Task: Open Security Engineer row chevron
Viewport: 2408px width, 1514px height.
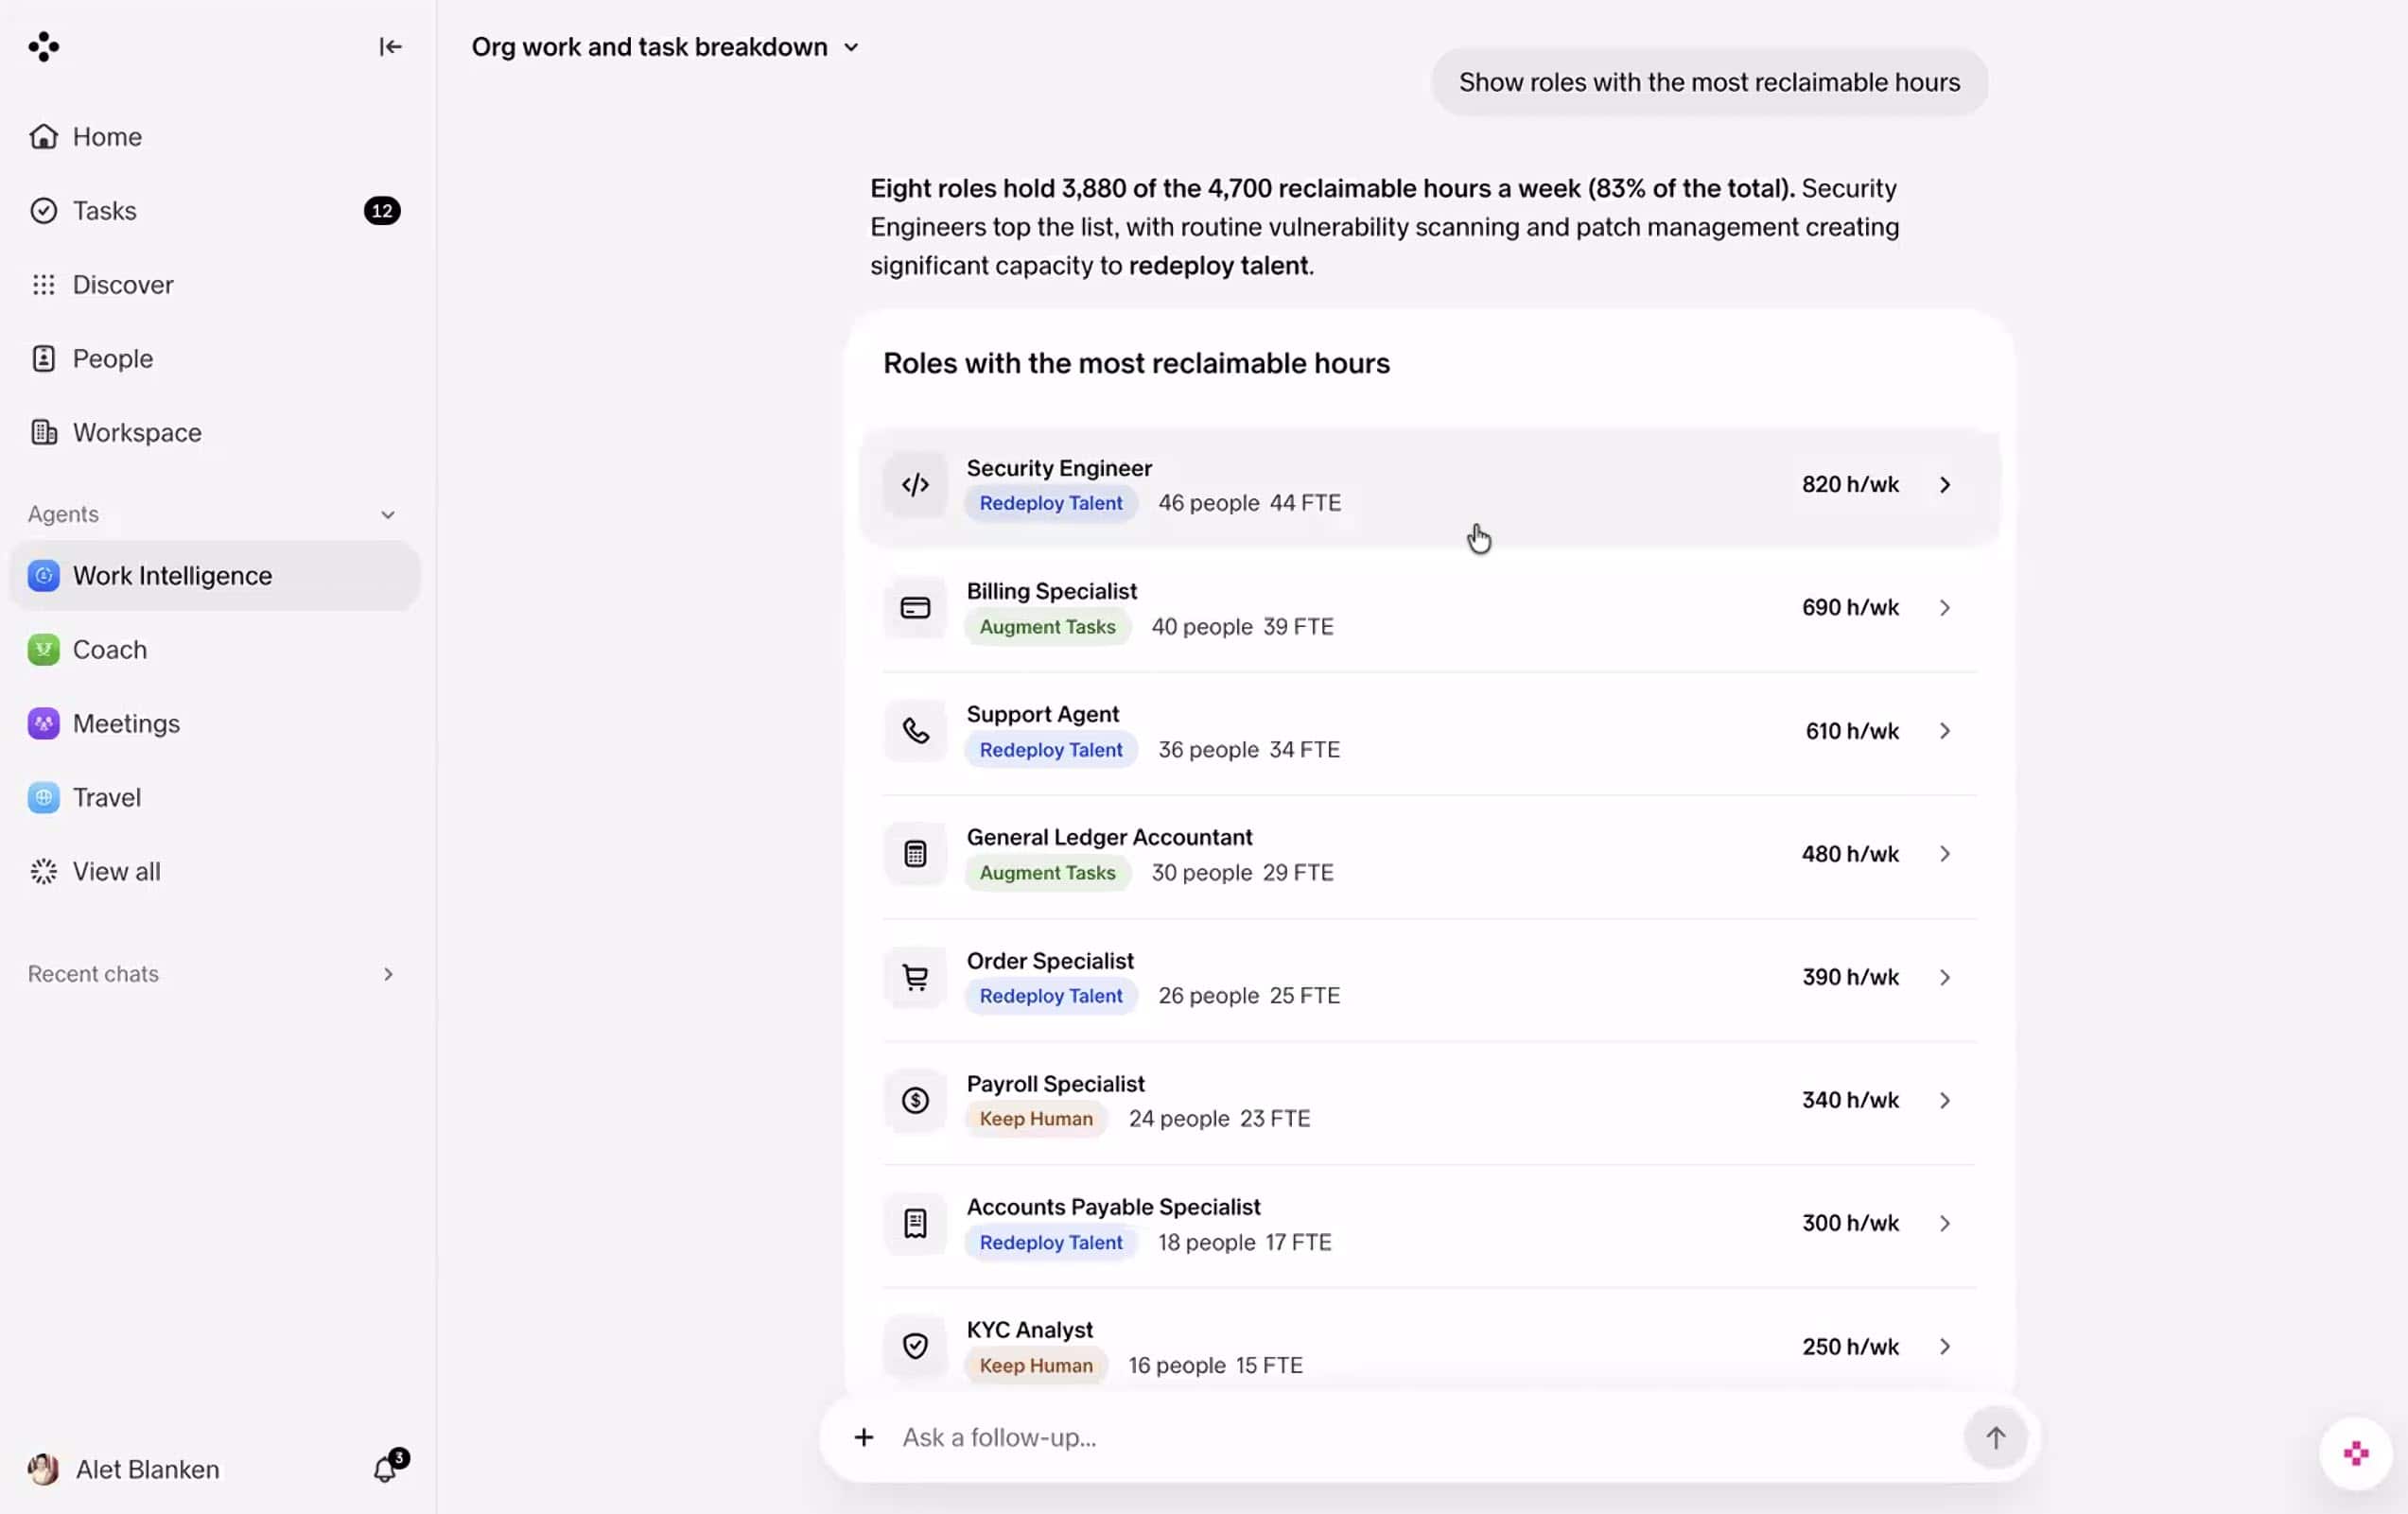Action: pyautogui.click(x=1944, y=484)
